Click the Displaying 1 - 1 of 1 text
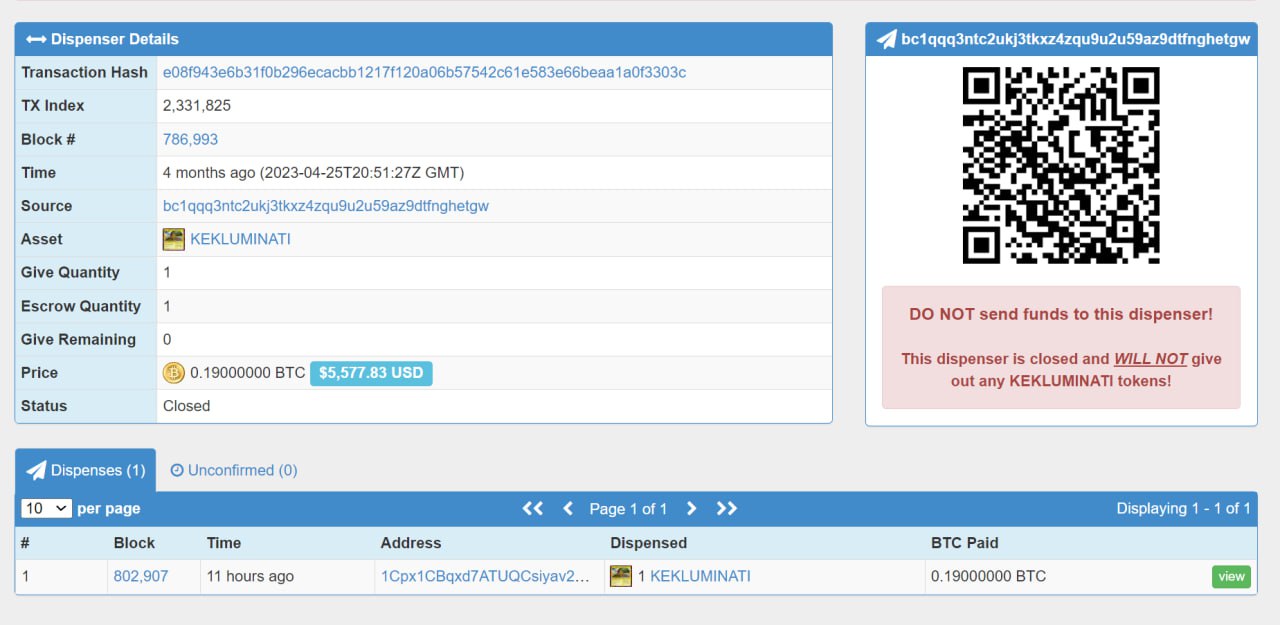Image resolution: width=1280 pixels, height=625 pixels. [x=1184, y=508]
